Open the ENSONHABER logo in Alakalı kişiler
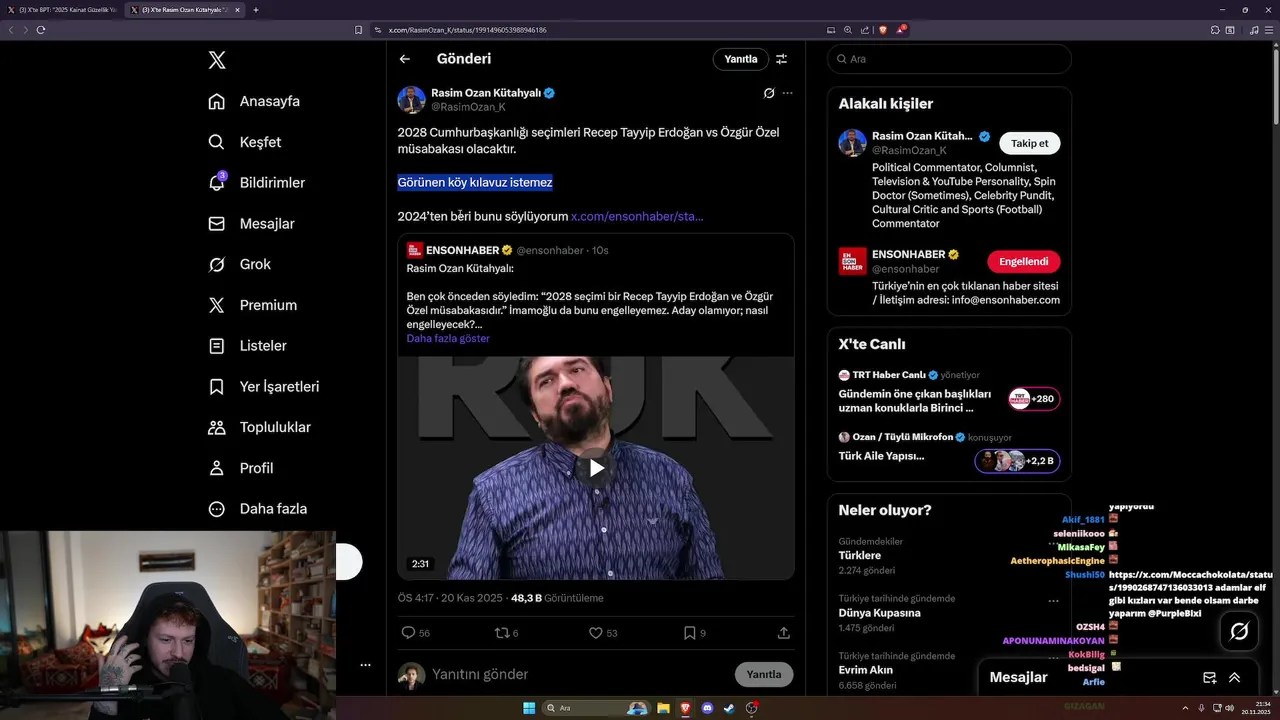The width and height of the screenshot is (1280, 720). (853, 261)
